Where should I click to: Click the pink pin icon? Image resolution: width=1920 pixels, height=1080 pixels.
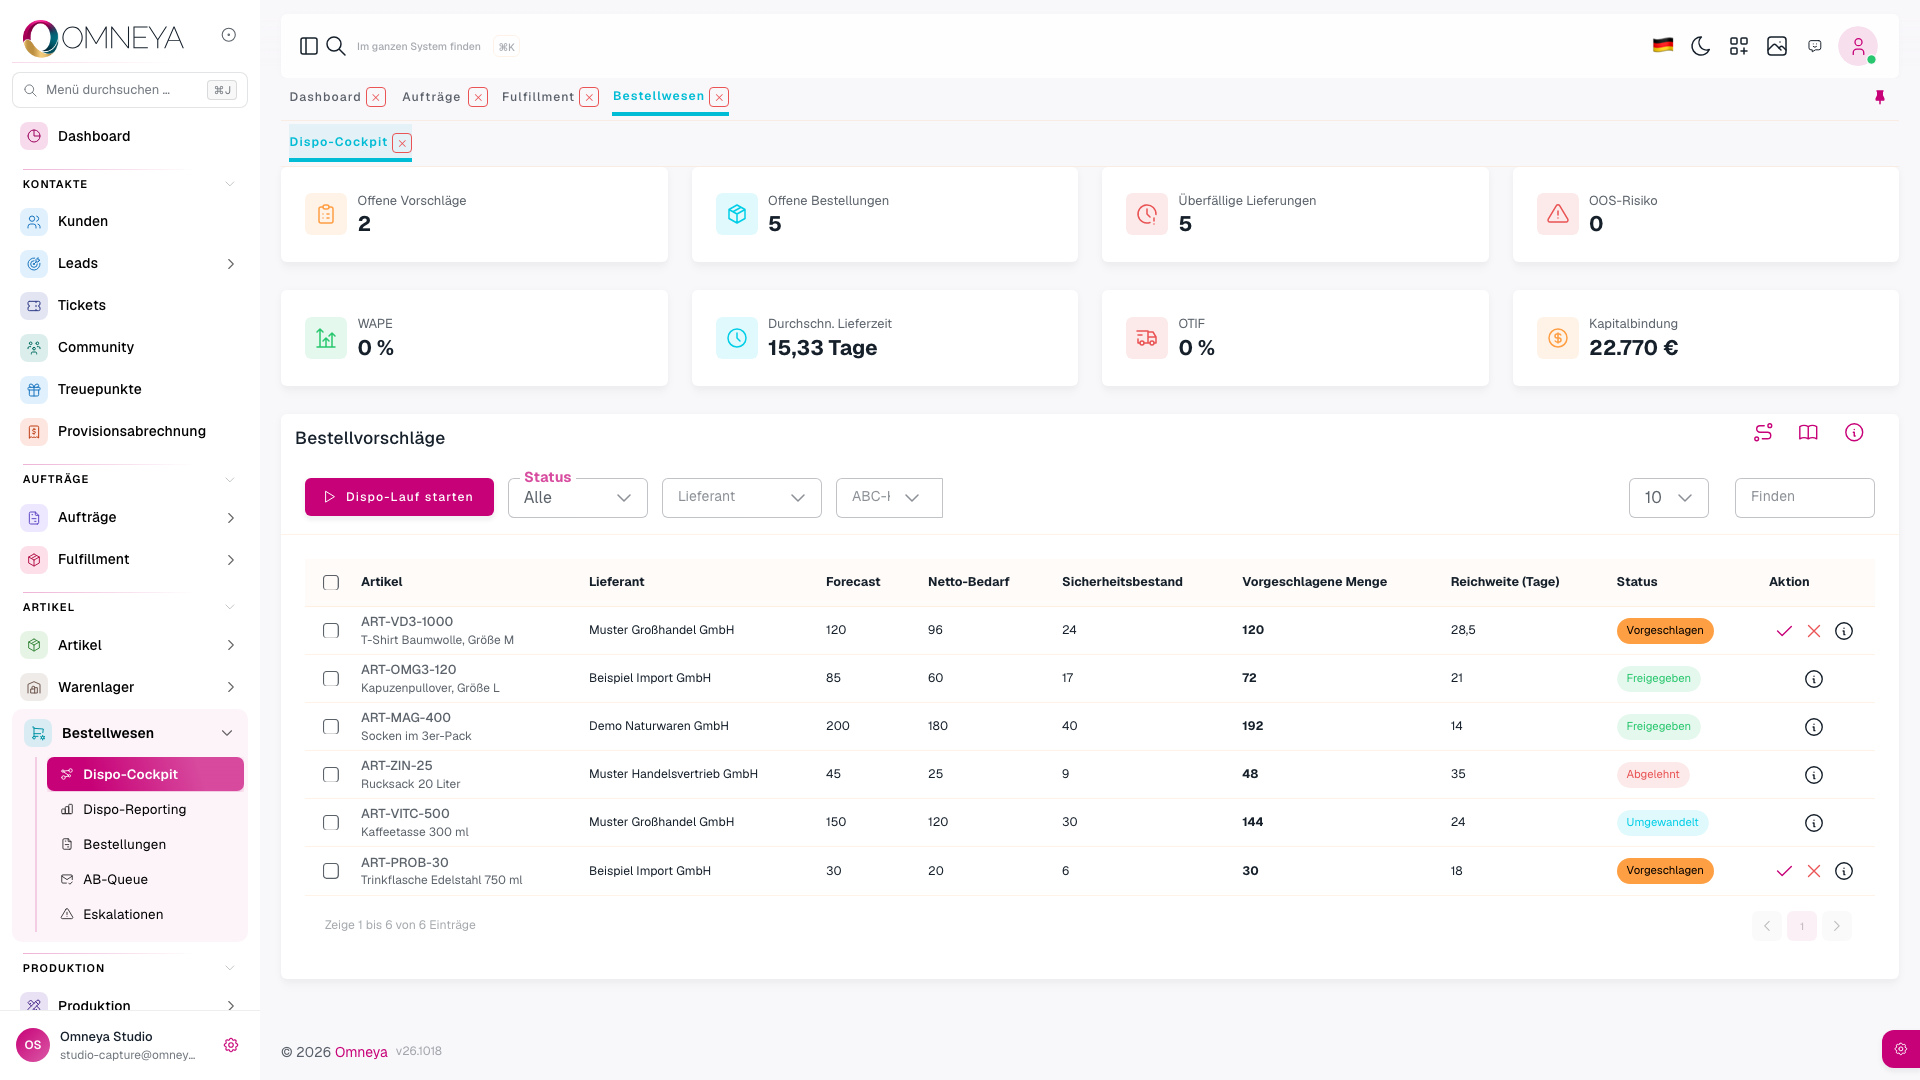(1880, 97)
